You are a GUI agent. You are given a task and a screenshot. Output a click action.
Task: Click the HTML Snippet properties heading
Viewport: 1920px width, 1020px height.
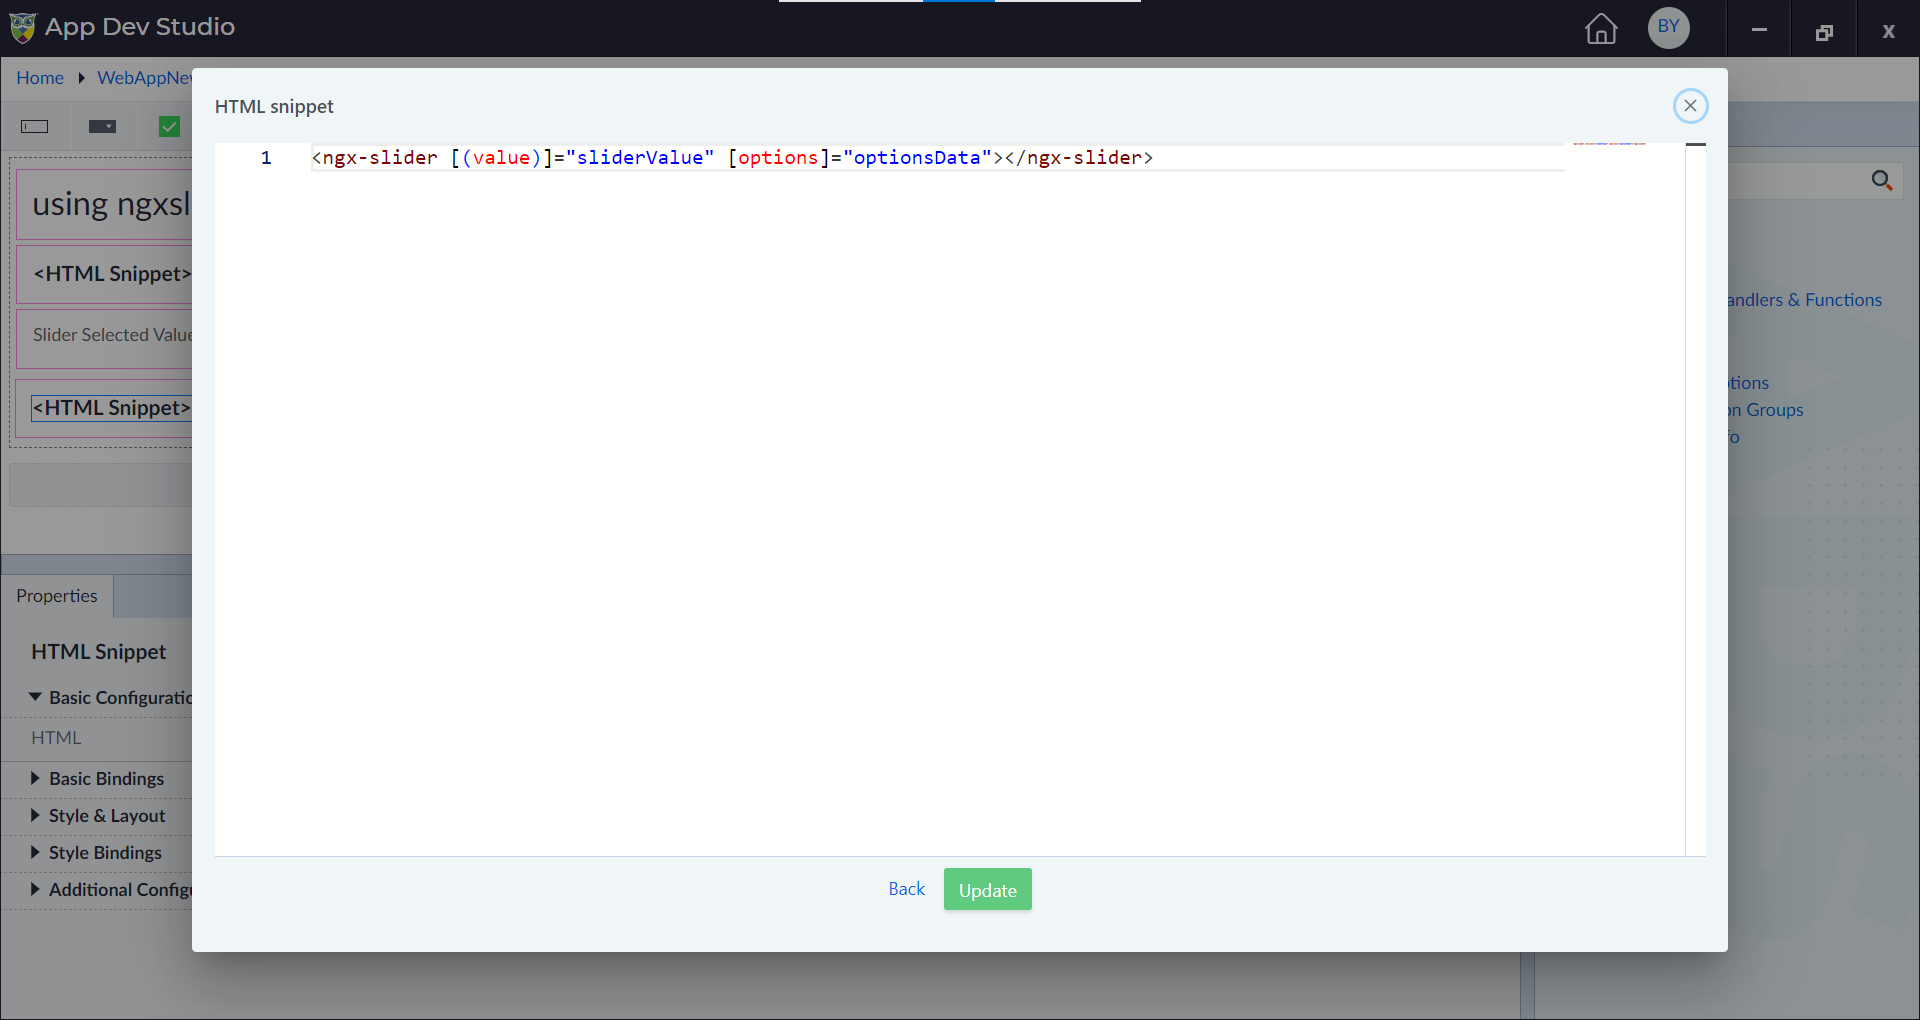99,652
